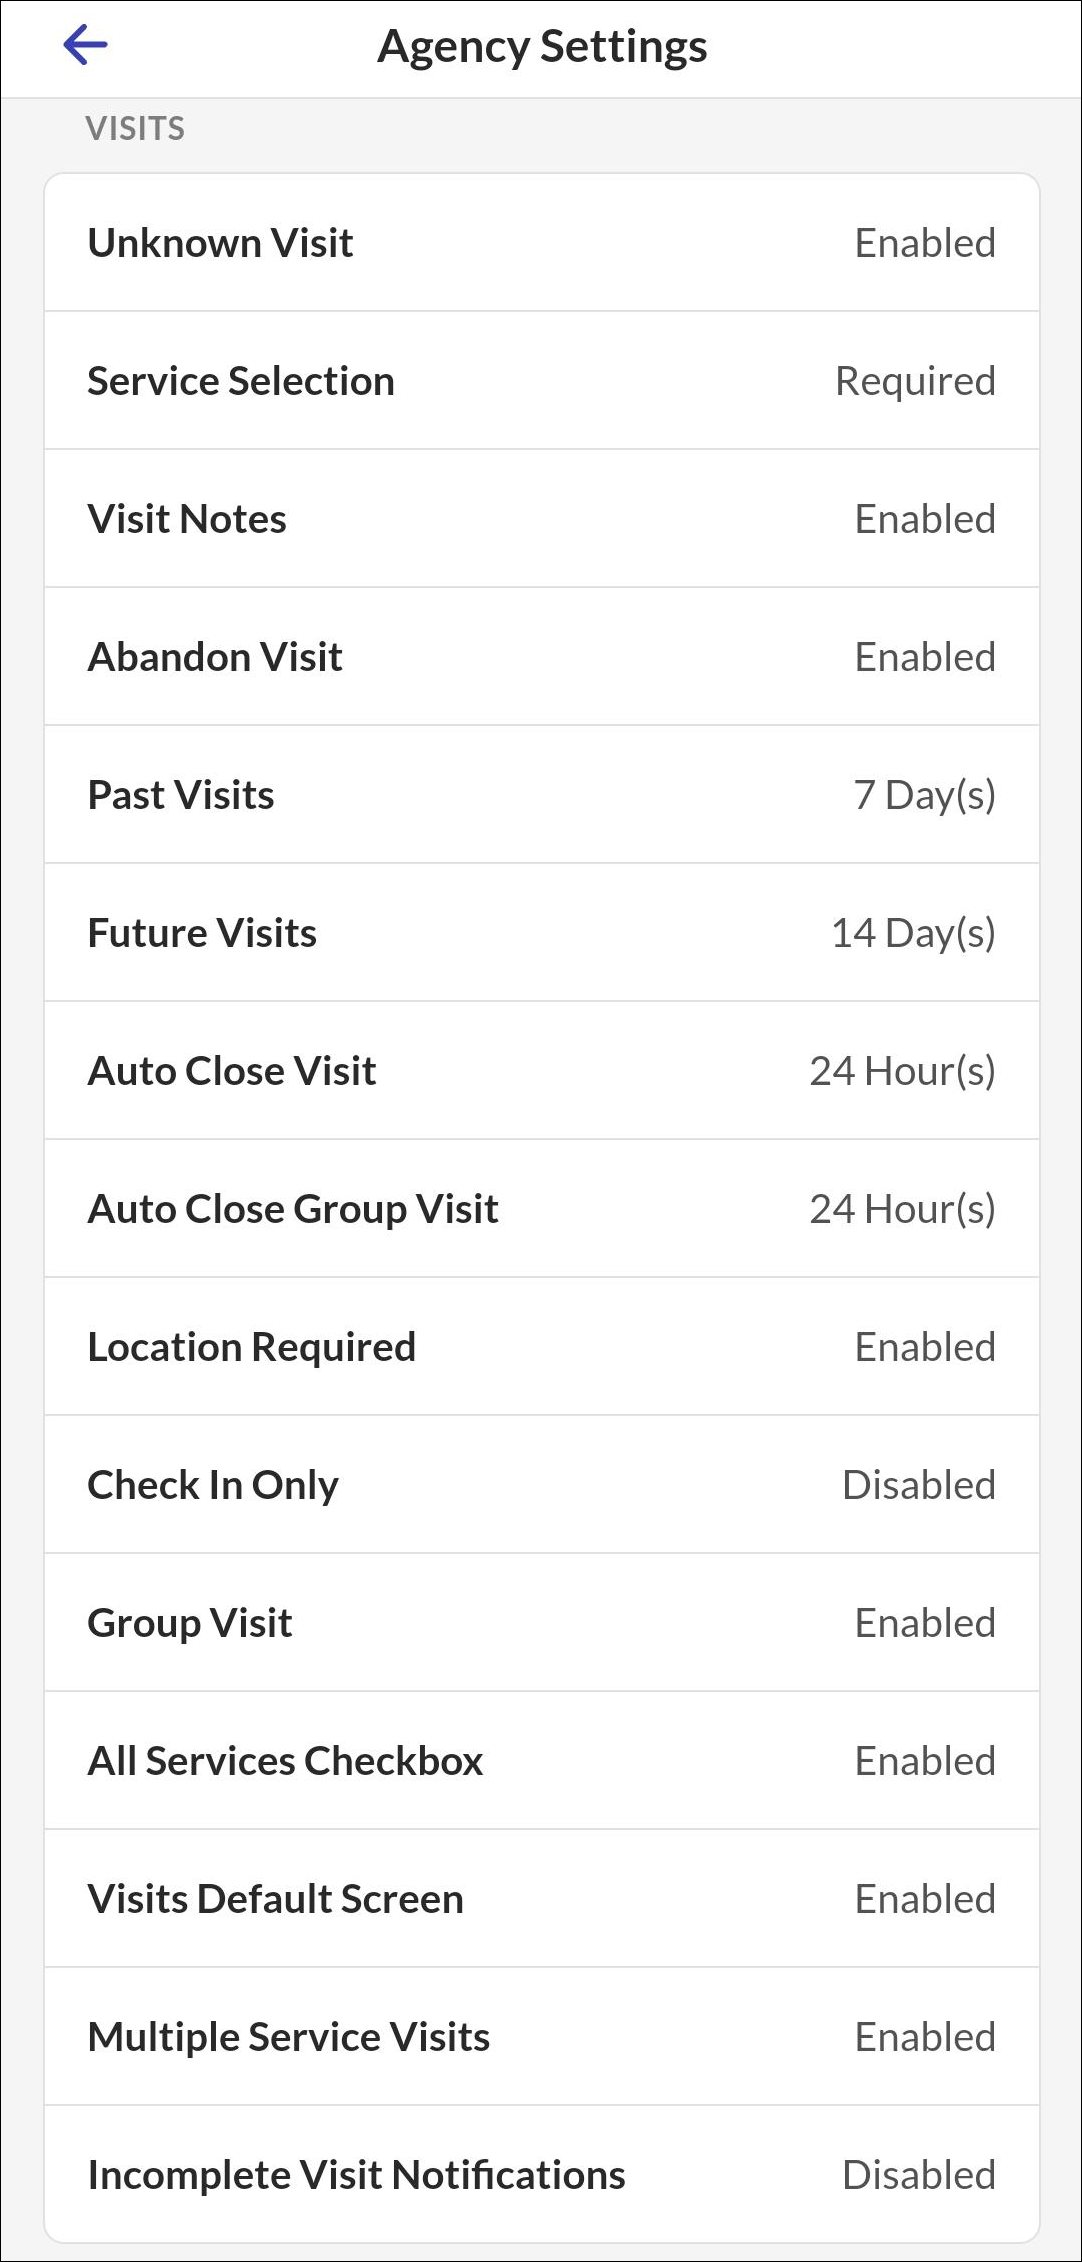Select the Service Selection setting
Viewport: 1082px width, 2262px height.
point(541,381)
